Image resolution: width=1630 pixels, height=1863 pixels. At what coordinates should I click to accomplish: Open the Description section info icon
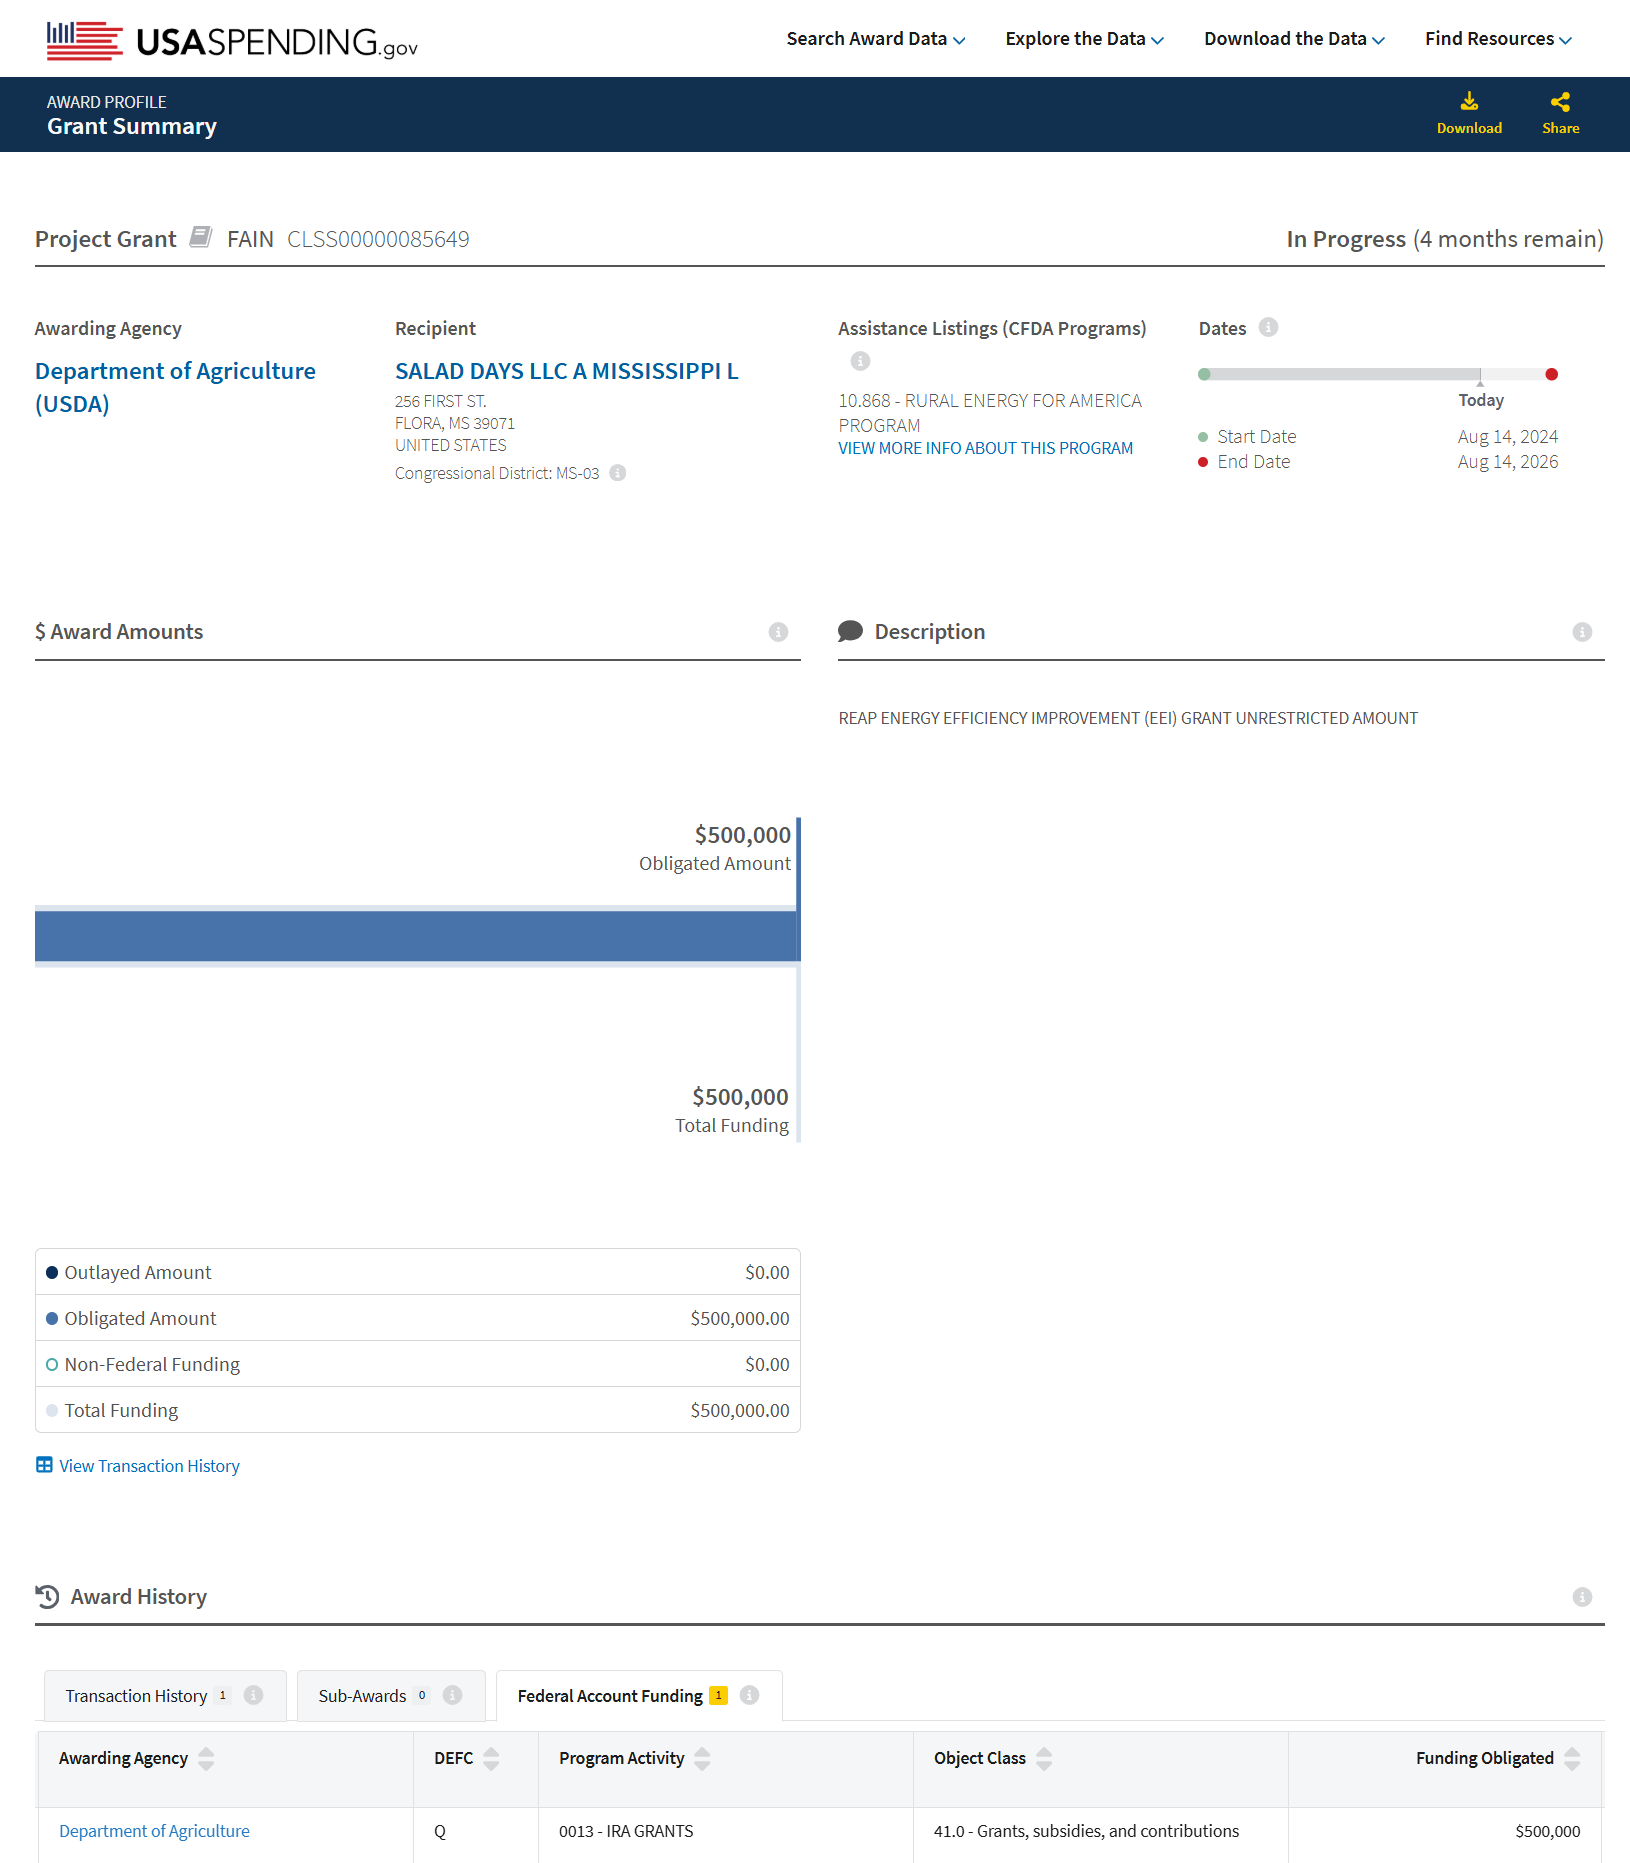click(x=1582, y=632)
